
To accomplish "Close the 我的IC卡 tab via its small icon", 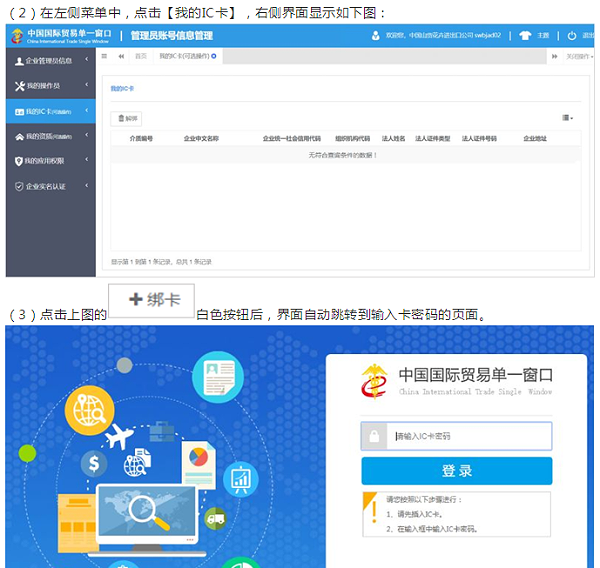I will (x=214, y=57).
